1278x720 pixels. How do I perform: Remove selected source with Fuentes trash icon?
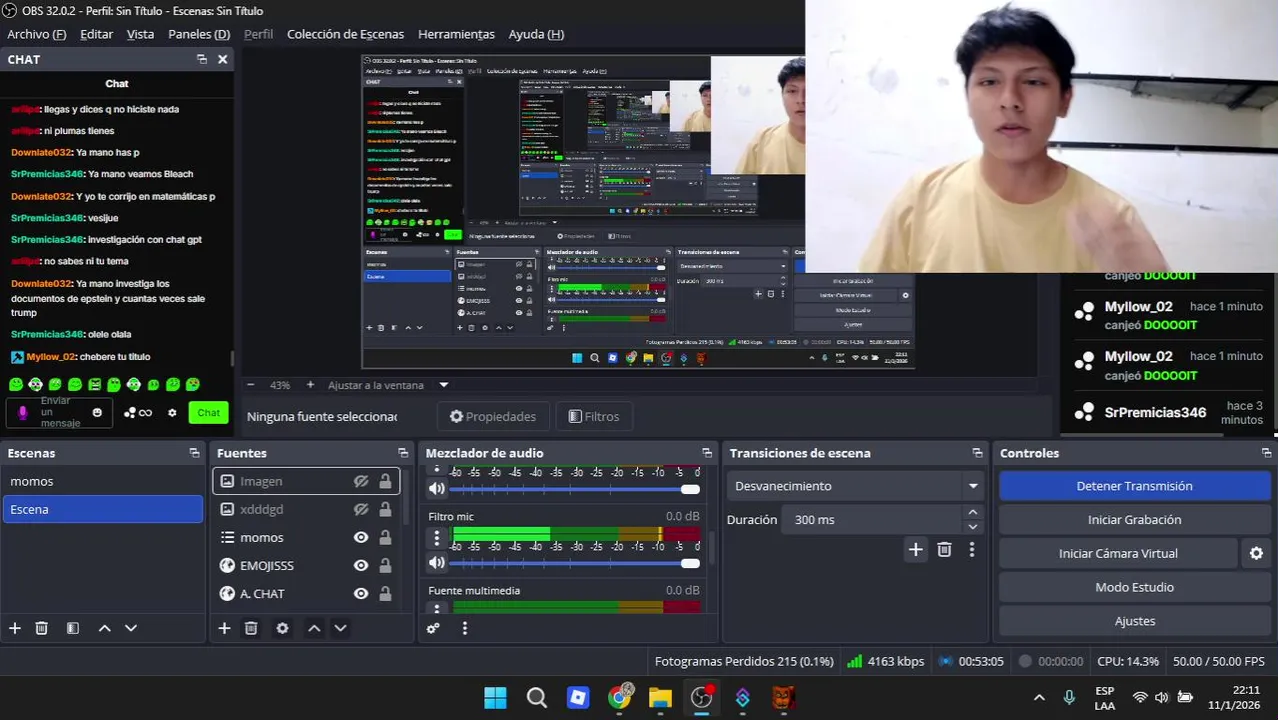click(x=251, y=628)
